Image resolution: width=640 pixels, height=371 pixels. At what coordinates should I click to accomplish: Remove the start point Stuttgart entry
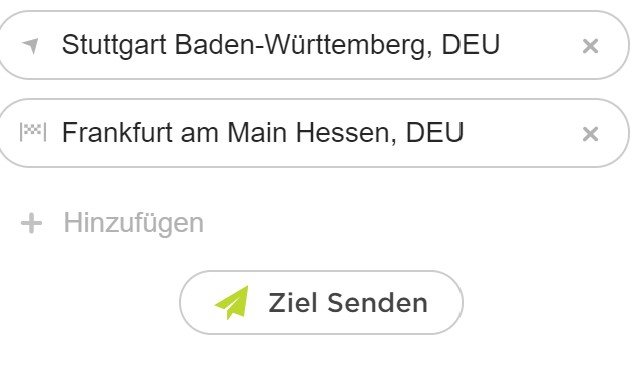tap(590, 46)
